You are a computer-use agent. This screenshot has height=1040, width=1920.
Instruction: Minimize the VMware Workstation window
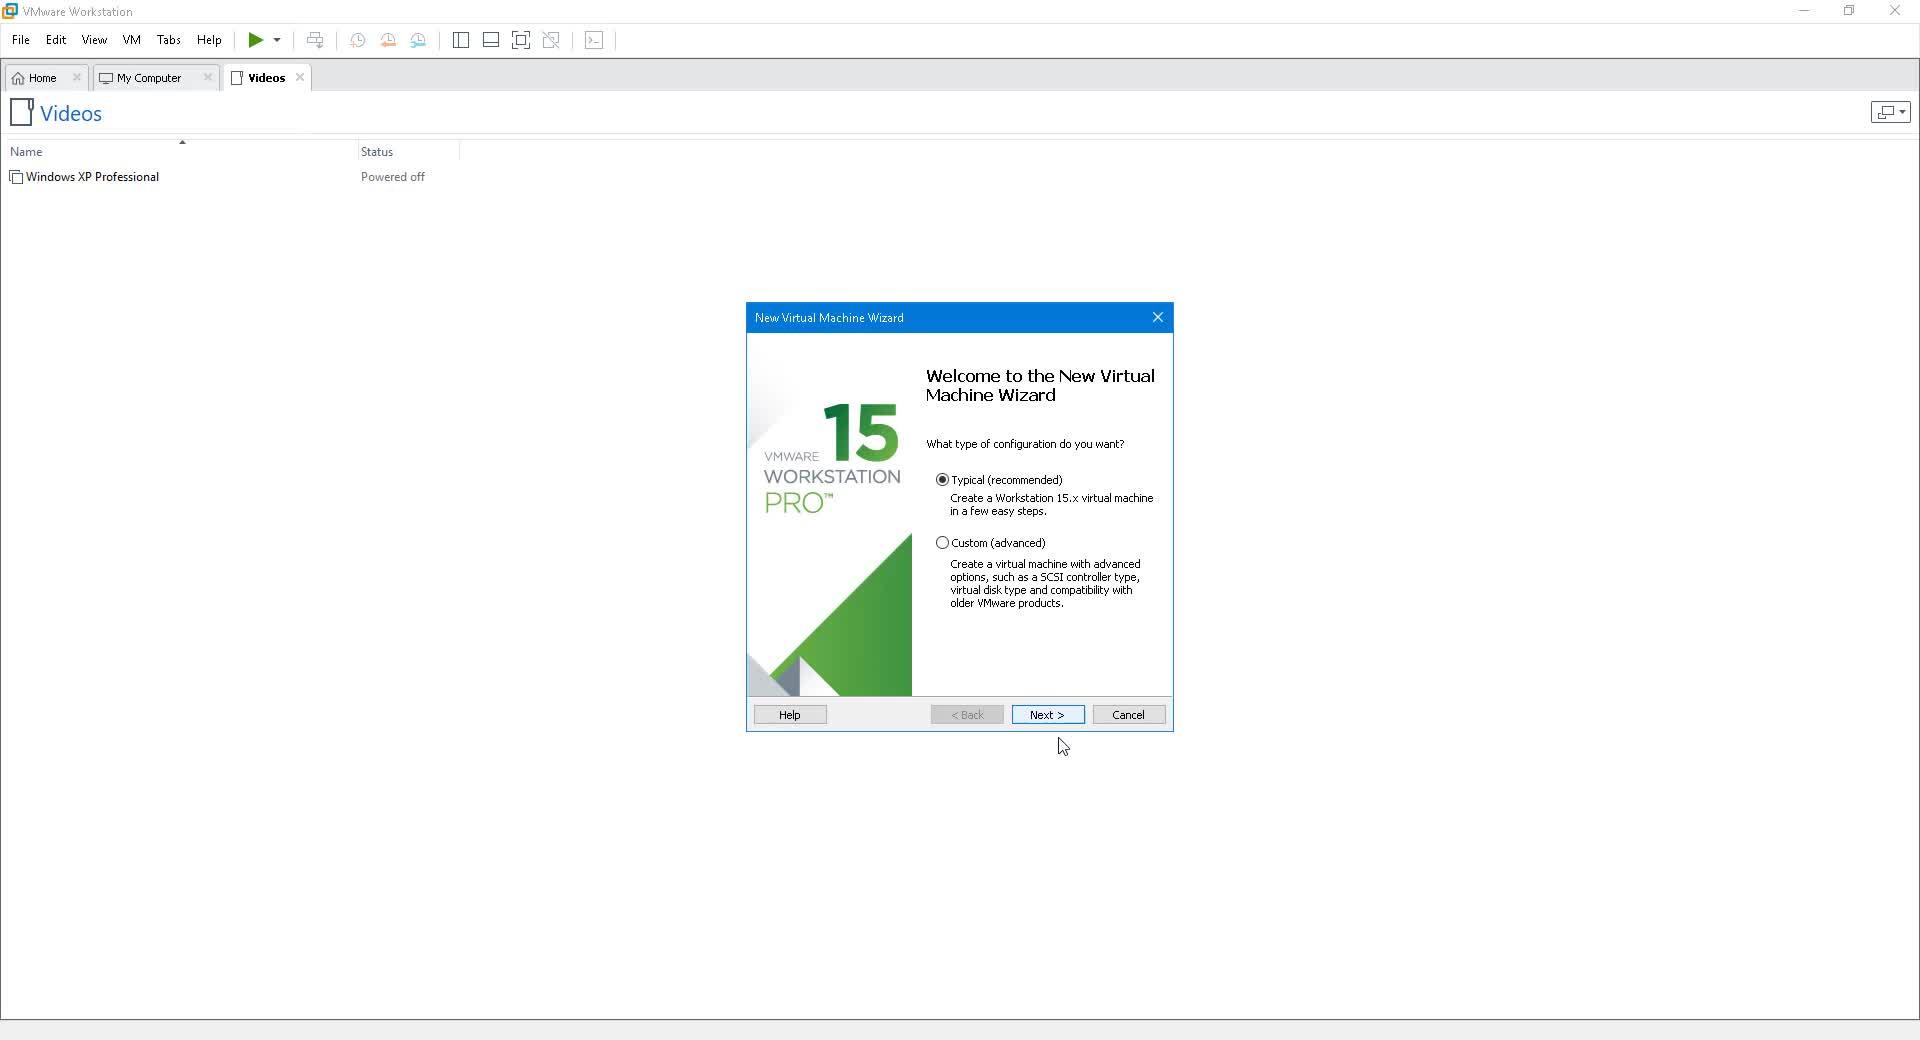click(x=1804, y=11)
